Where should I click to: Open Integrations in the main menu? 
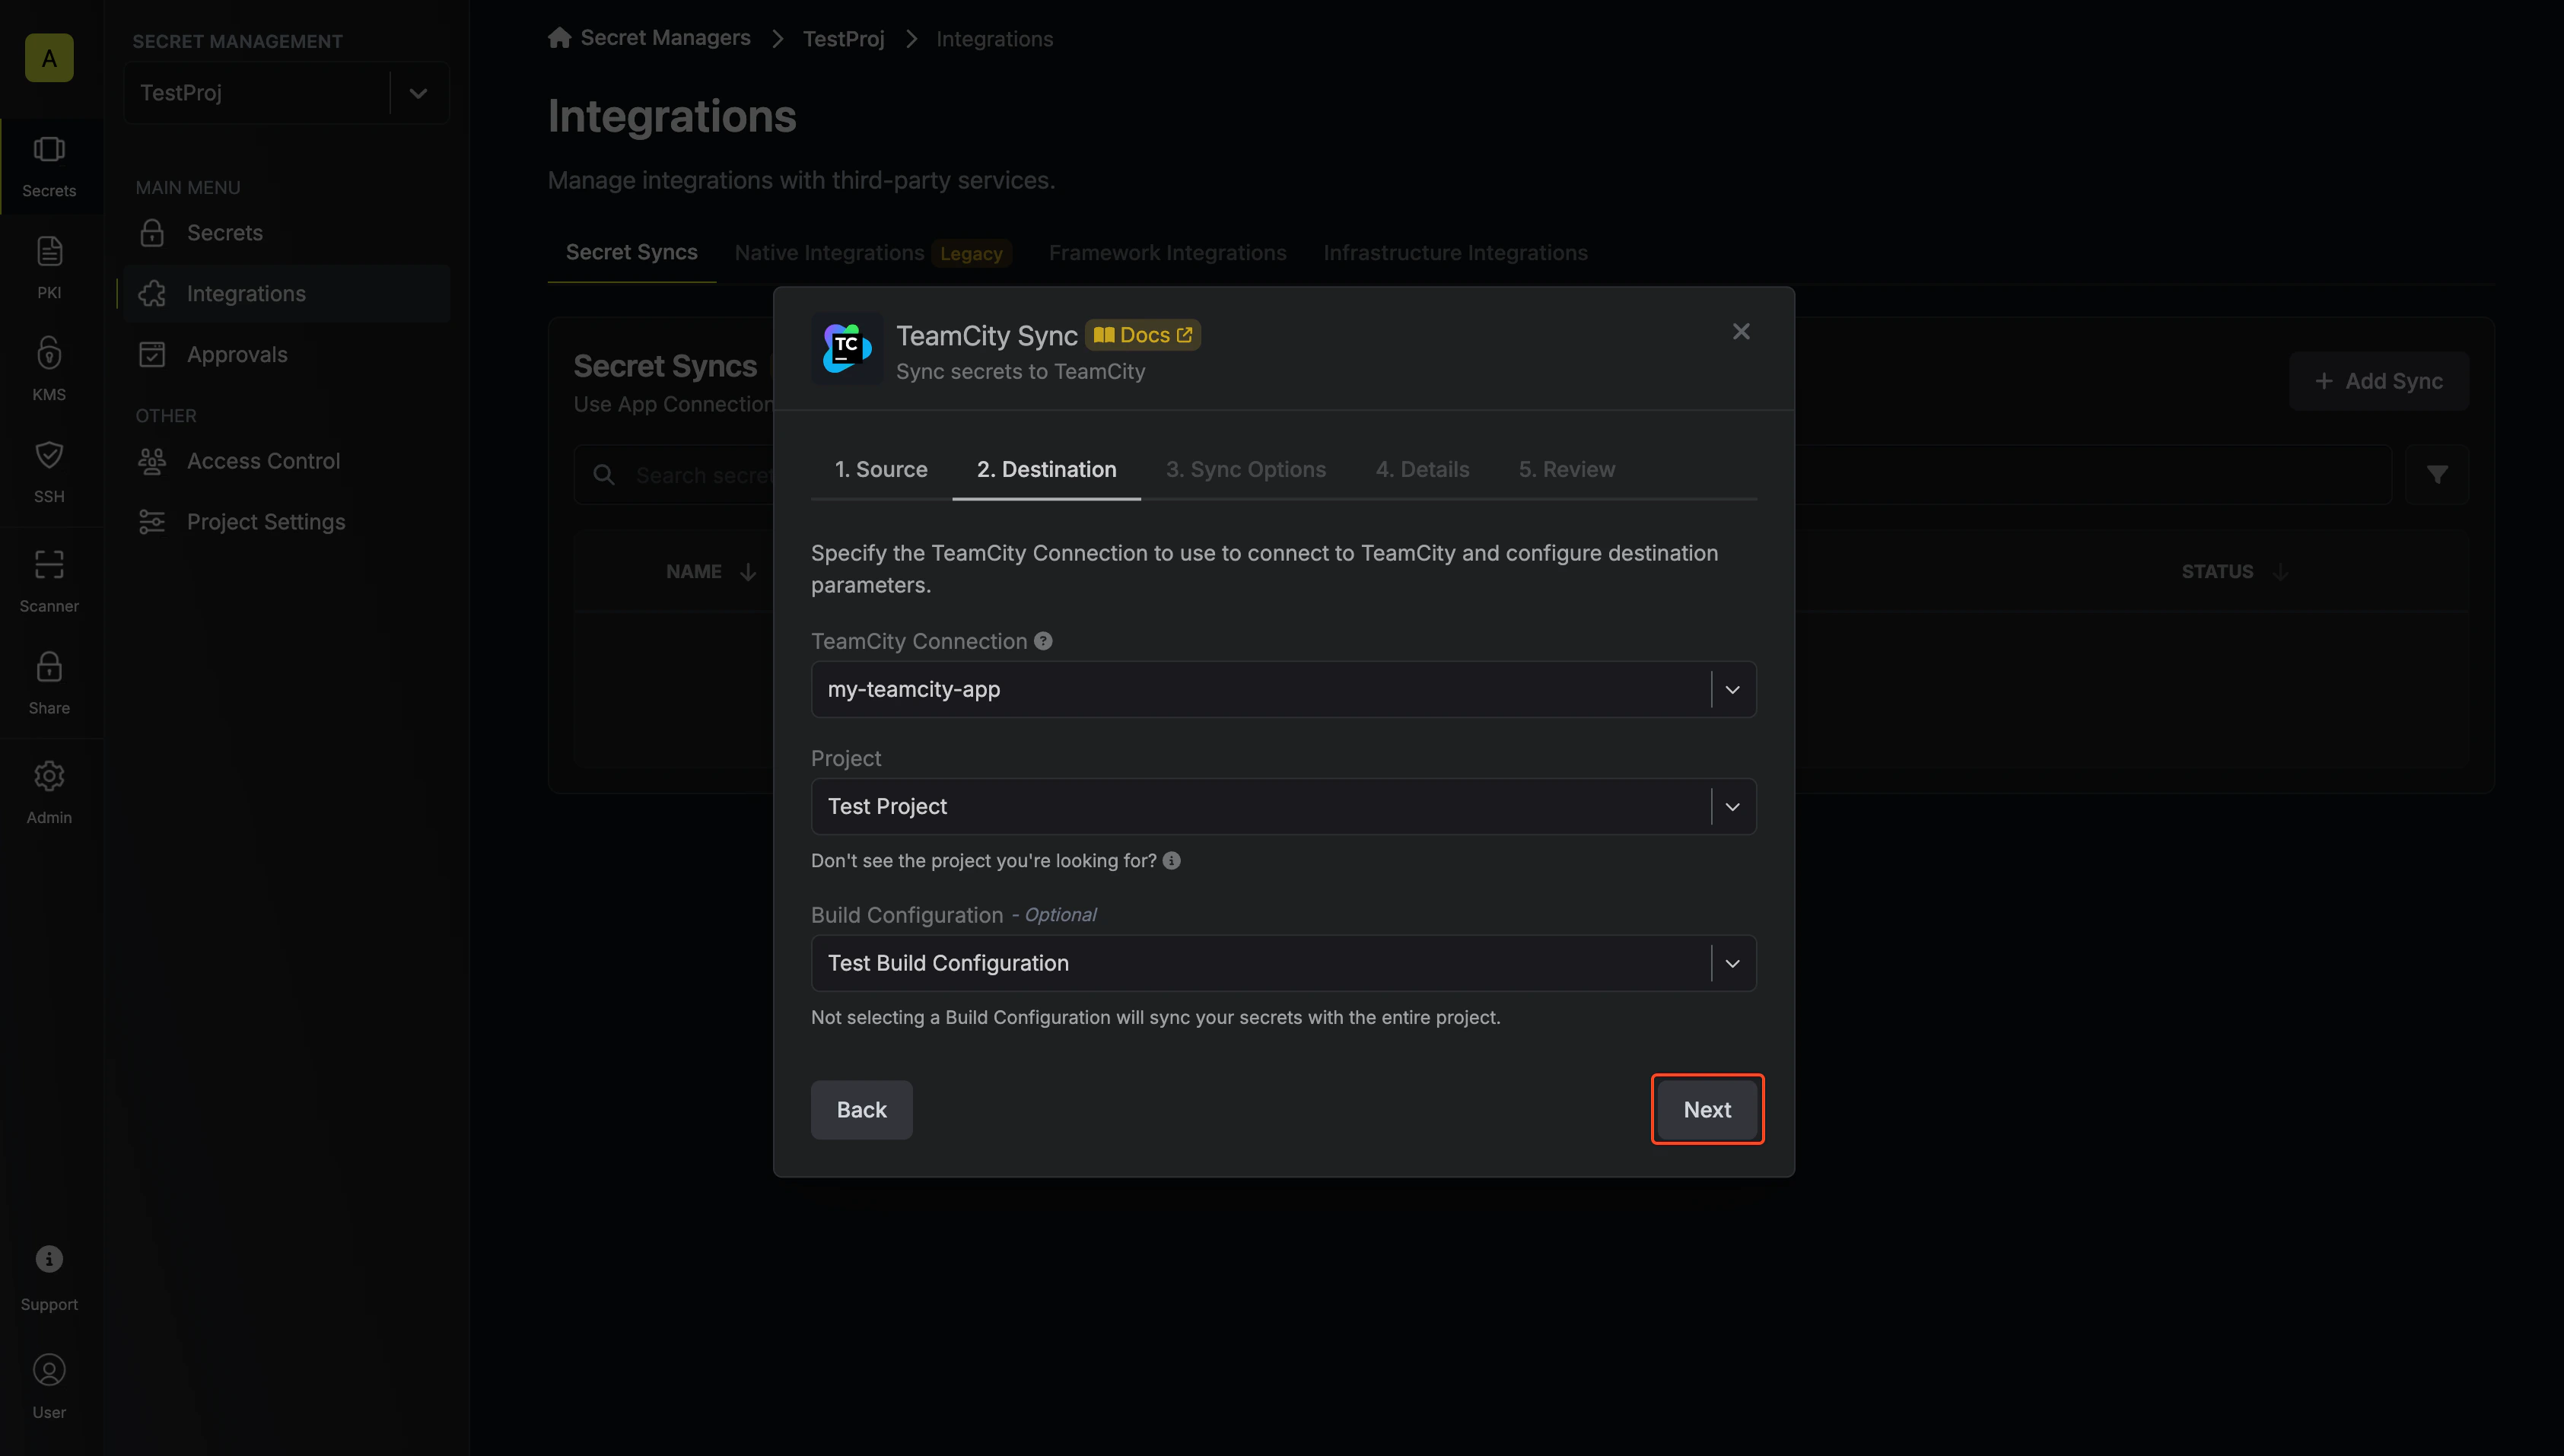tap(286, 294)
